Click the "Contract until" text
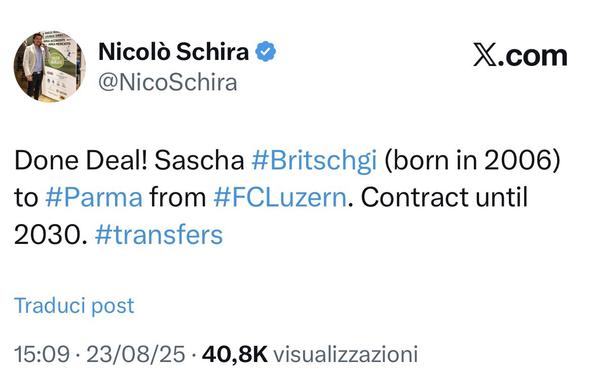This screenshot has height=389, width=593. [444, 197]
